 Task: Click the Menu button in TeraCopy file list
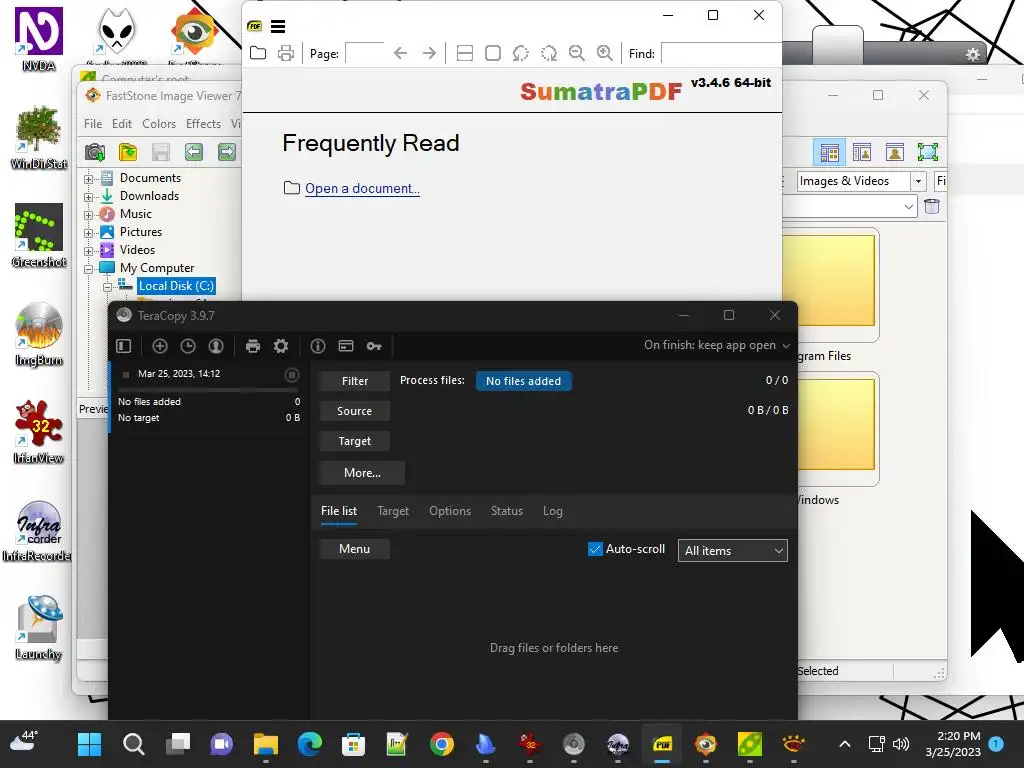click(355, 549)
